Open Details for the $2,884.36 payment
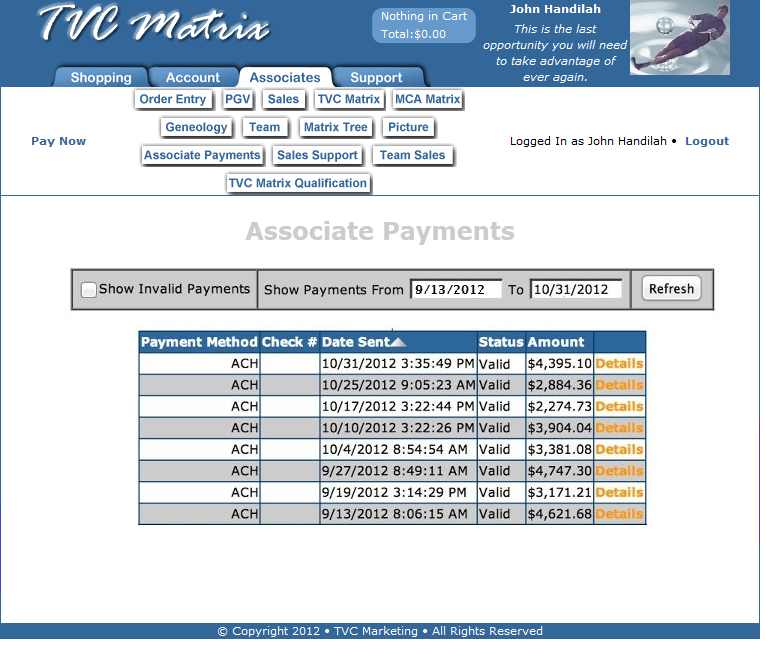The image size is (765, 646). pyautogui.click(x=619, y=385)
